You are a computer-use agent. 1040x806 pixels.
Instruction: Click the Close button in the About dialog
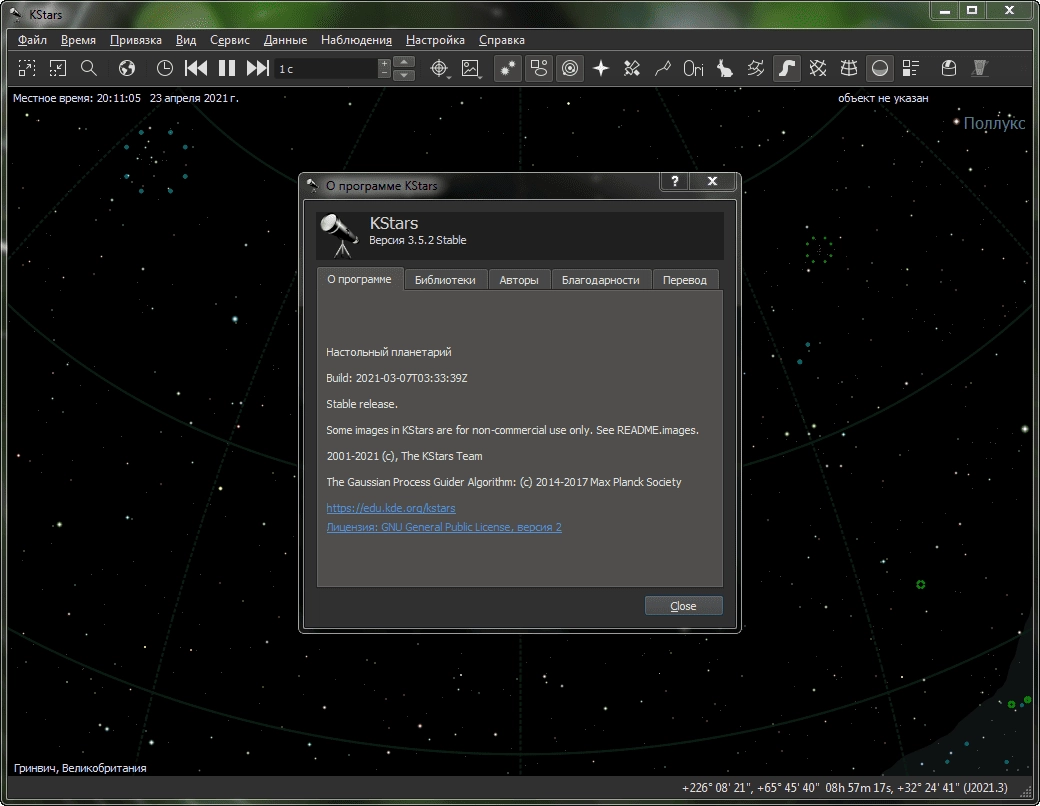tap(683, 606)
